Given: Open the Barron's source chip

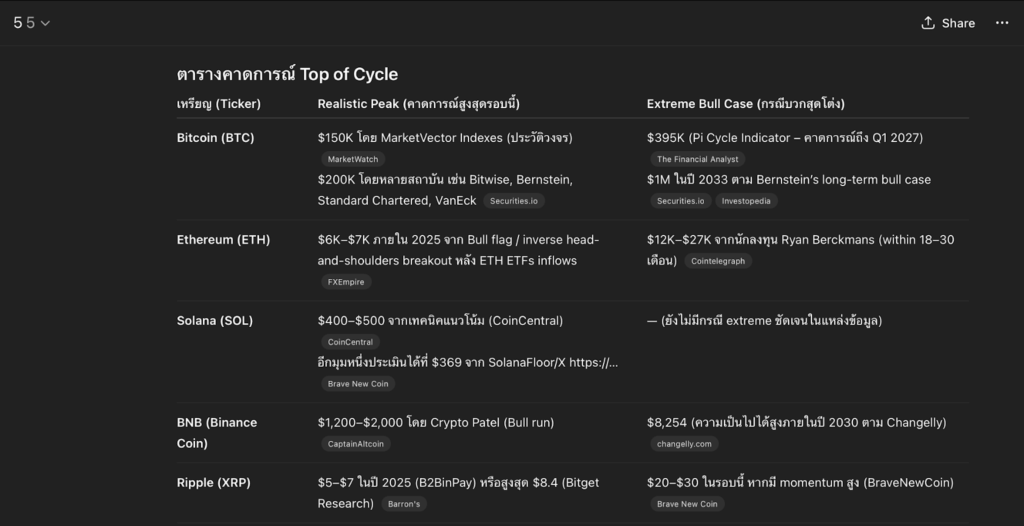Looking at the screenshot, I should coord(404,504).
